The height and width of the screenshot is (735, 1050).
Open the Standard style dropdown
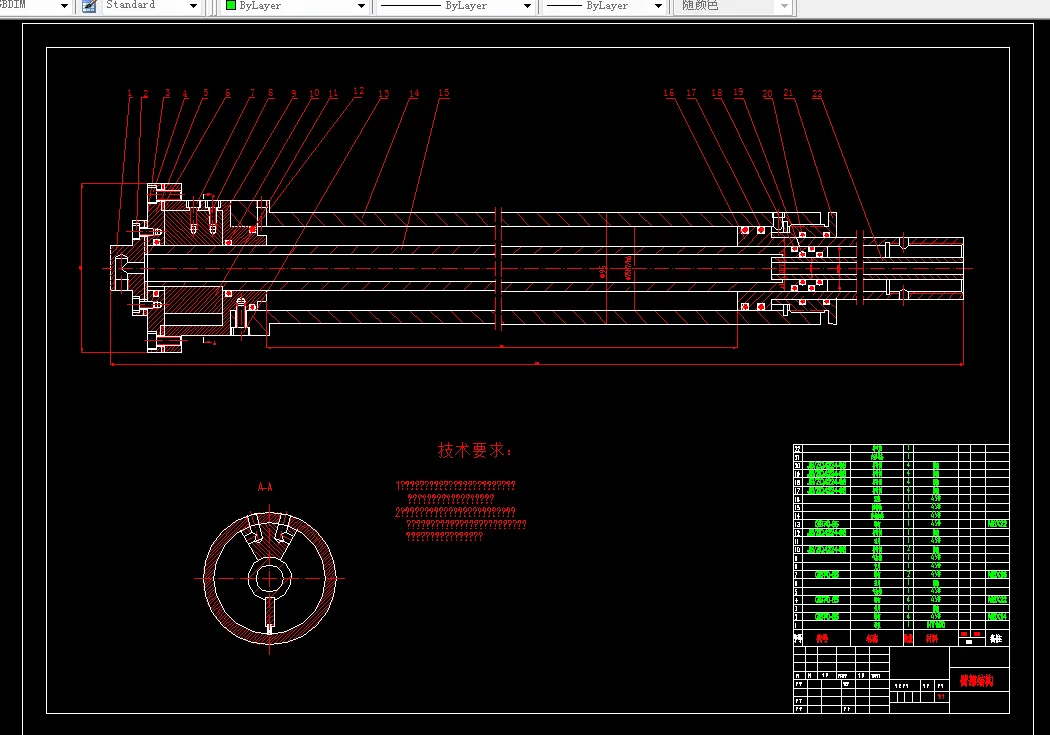[x=194, y=6]
